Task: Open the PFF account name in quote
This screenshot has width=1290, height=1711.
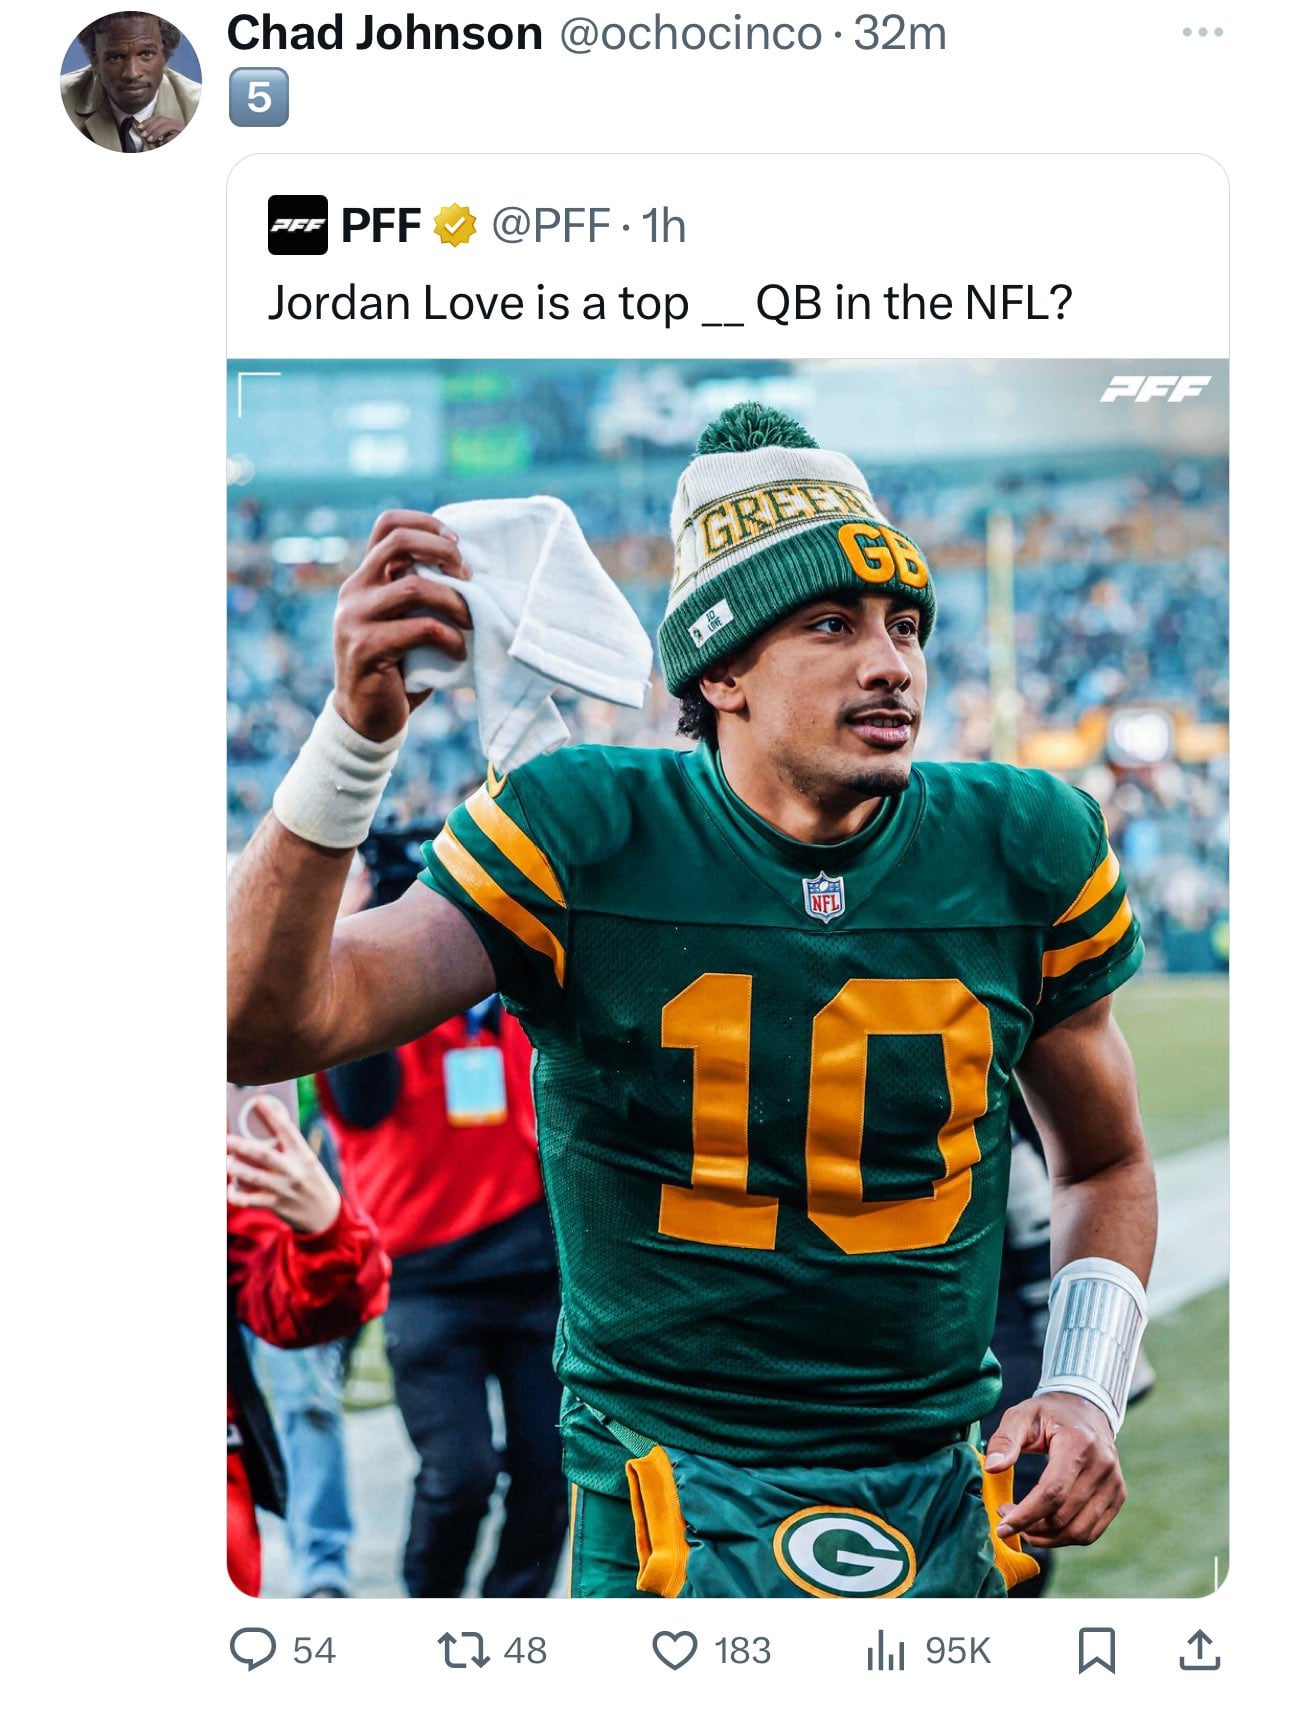Action: pos(381,226)
